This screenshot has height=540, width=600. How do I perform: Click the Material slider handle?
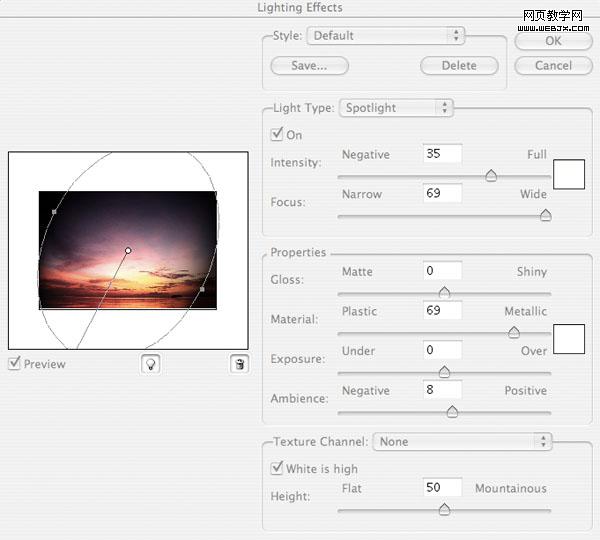[514, 332]
